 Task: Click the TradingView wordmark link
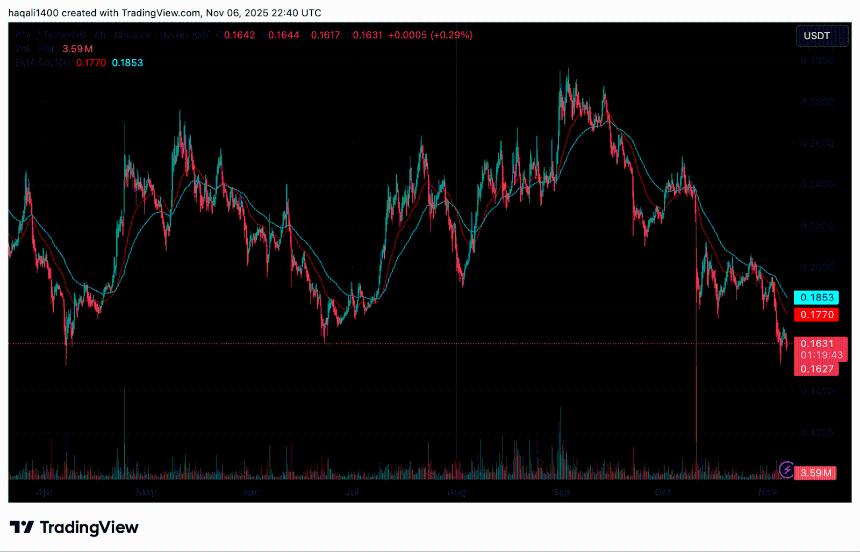pyautogui.click(x=89, y=527)
